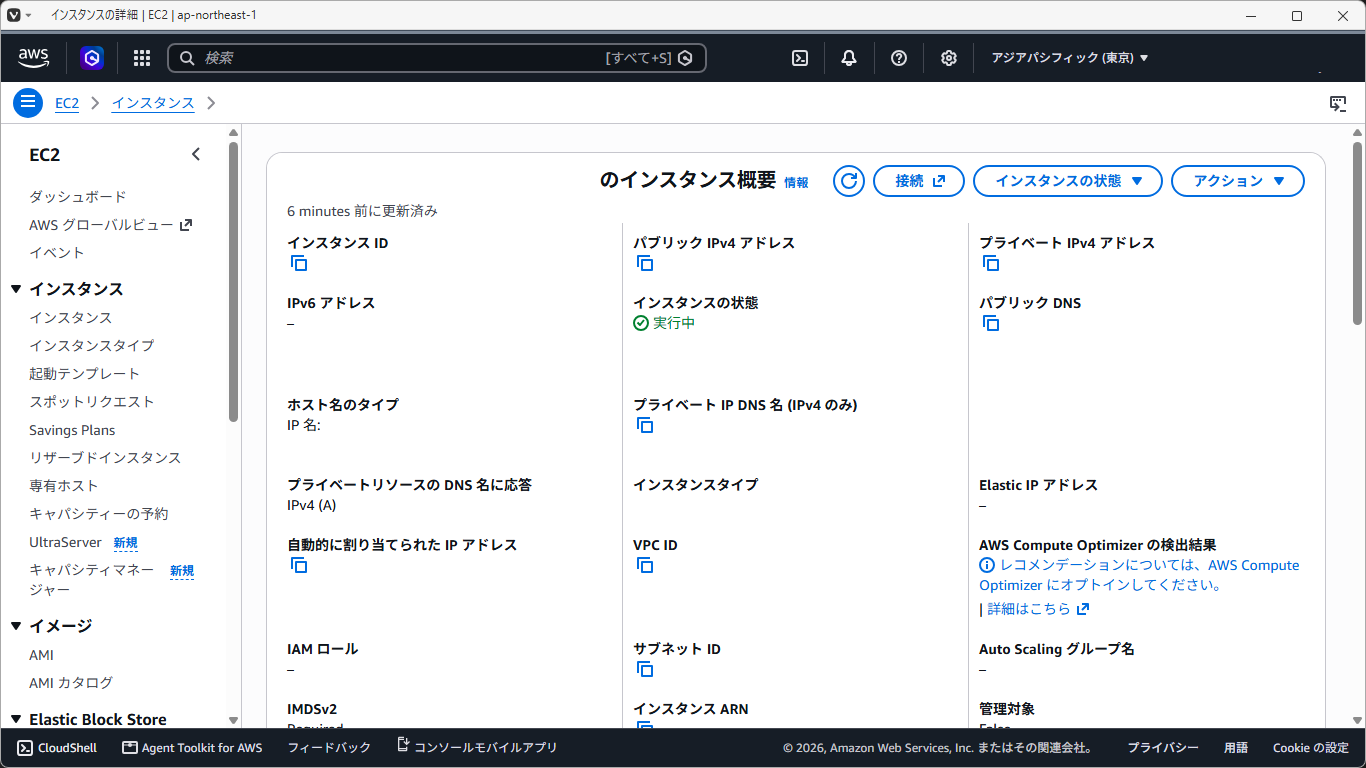Viewport: 1366px width, 768px height.
Task: Follow the 詳細はこちら link
Action: pos(1038,609)
